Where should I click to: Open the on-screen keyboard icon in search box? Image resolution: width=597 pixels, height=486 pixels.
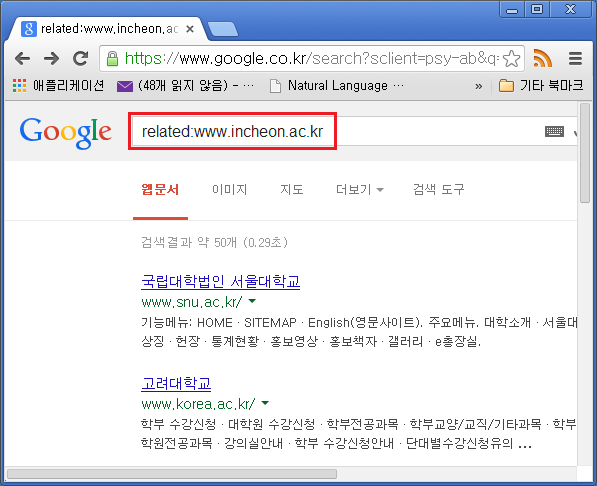[554, 132]
